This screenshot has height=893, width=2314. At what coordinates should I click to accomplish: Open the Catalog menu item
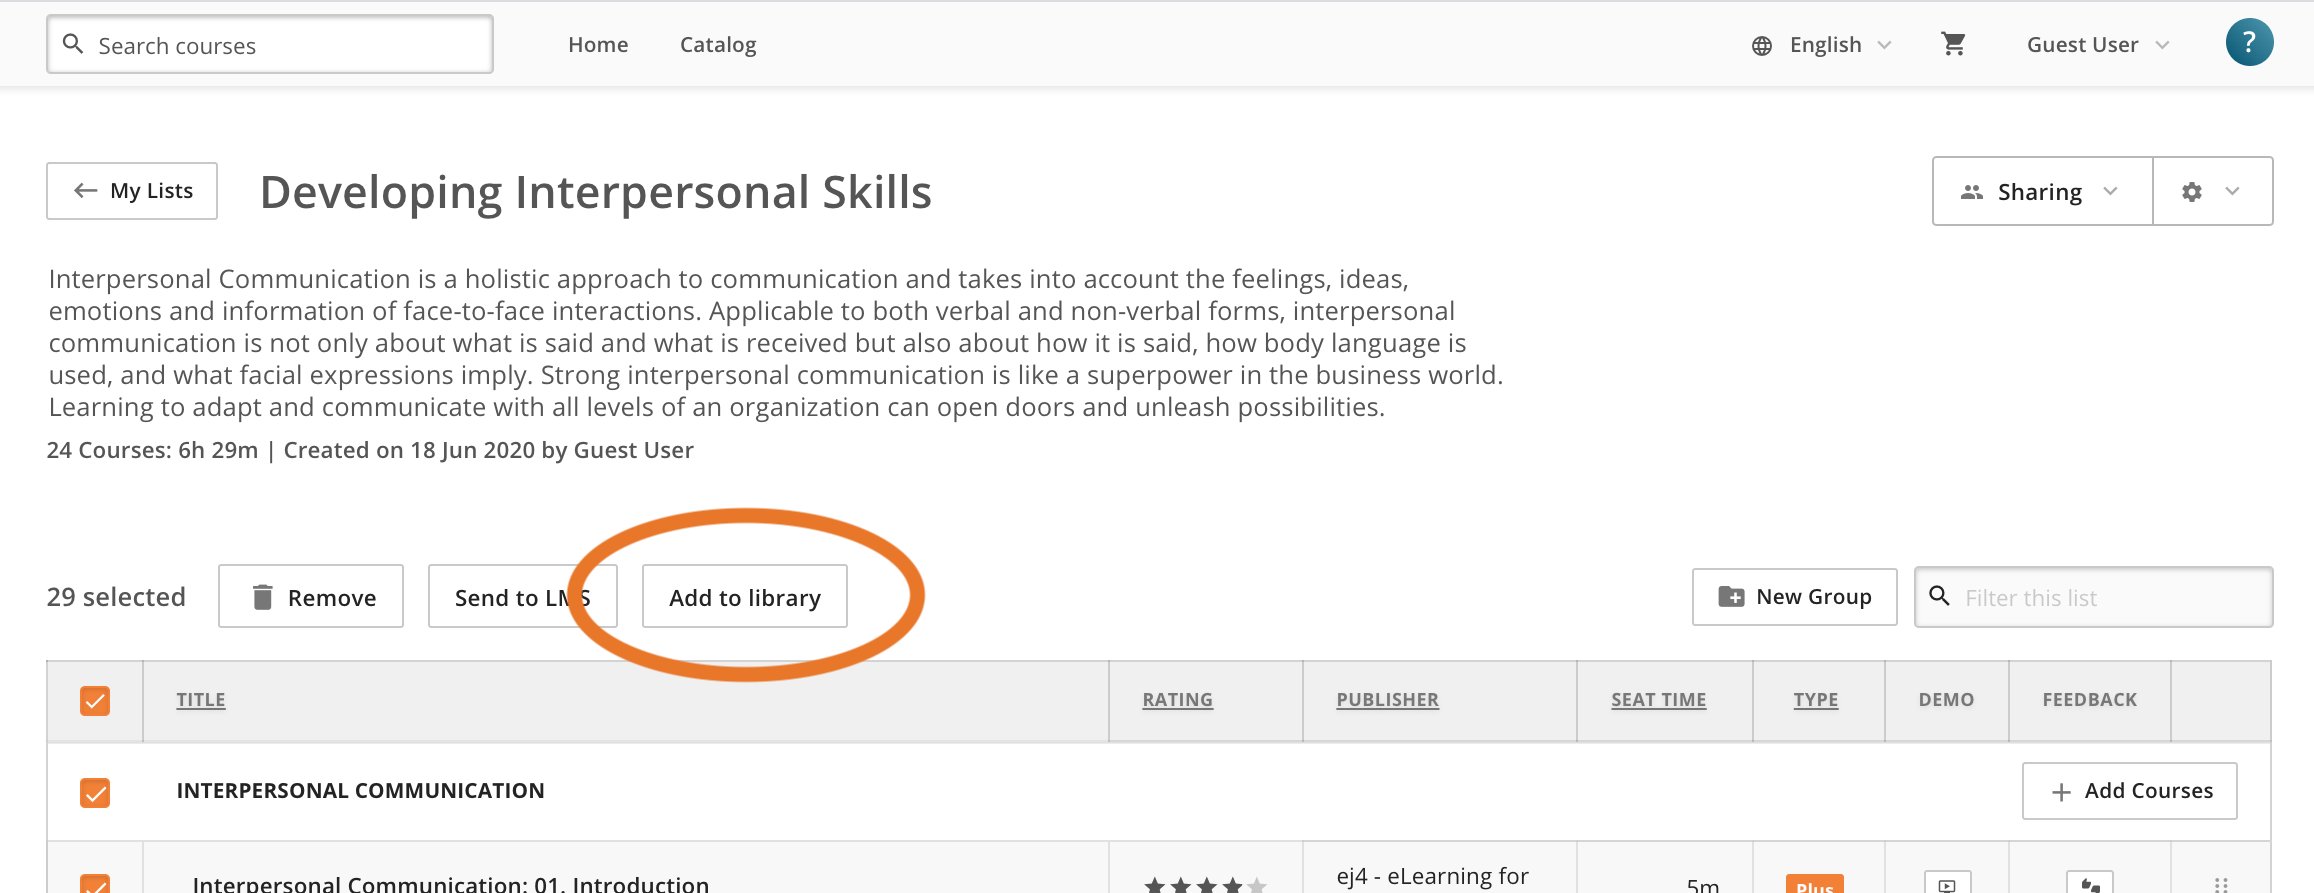tap(718, 45)
